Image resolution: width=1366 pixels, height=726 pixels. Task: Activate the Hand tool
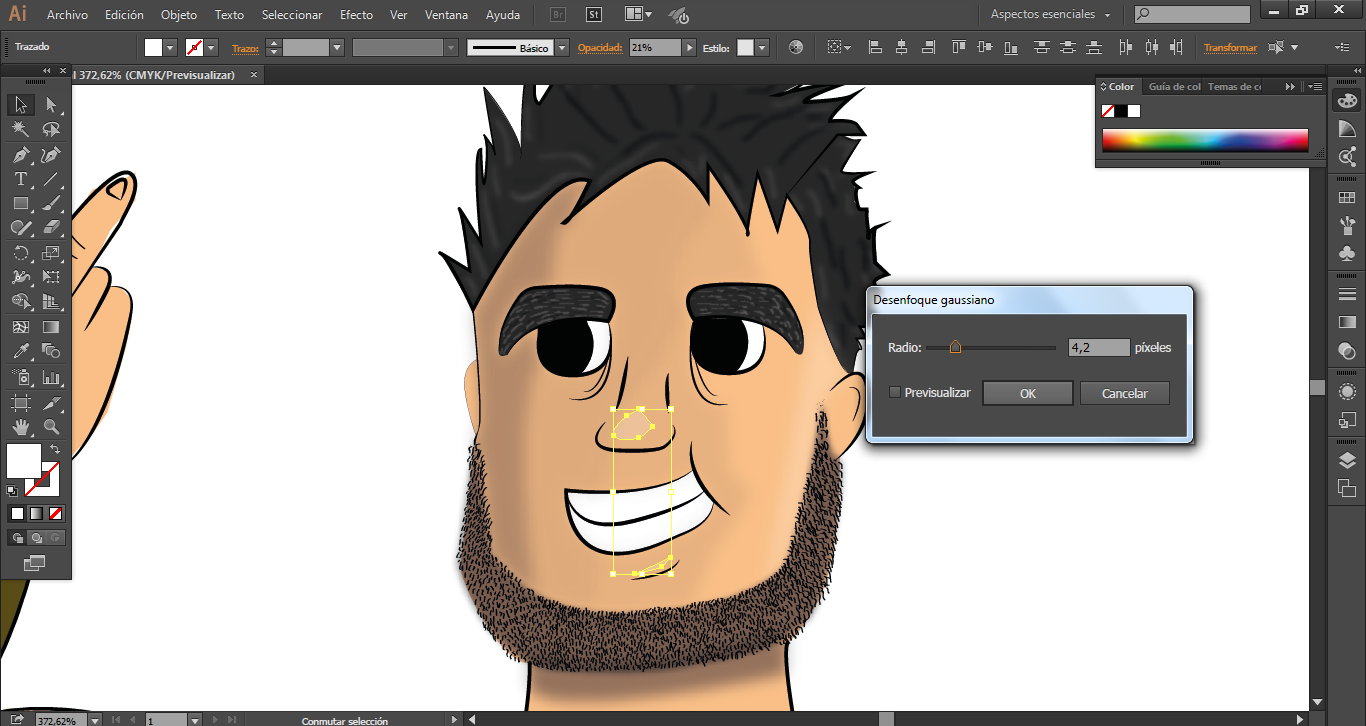point(20,427)
